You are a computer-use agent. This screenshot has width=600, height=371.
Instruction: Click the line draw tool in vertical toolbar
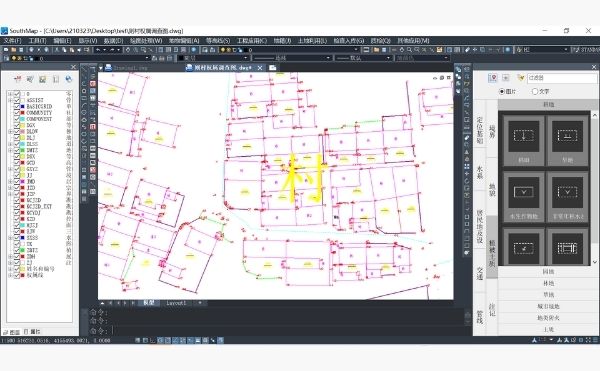click(84, 70)
